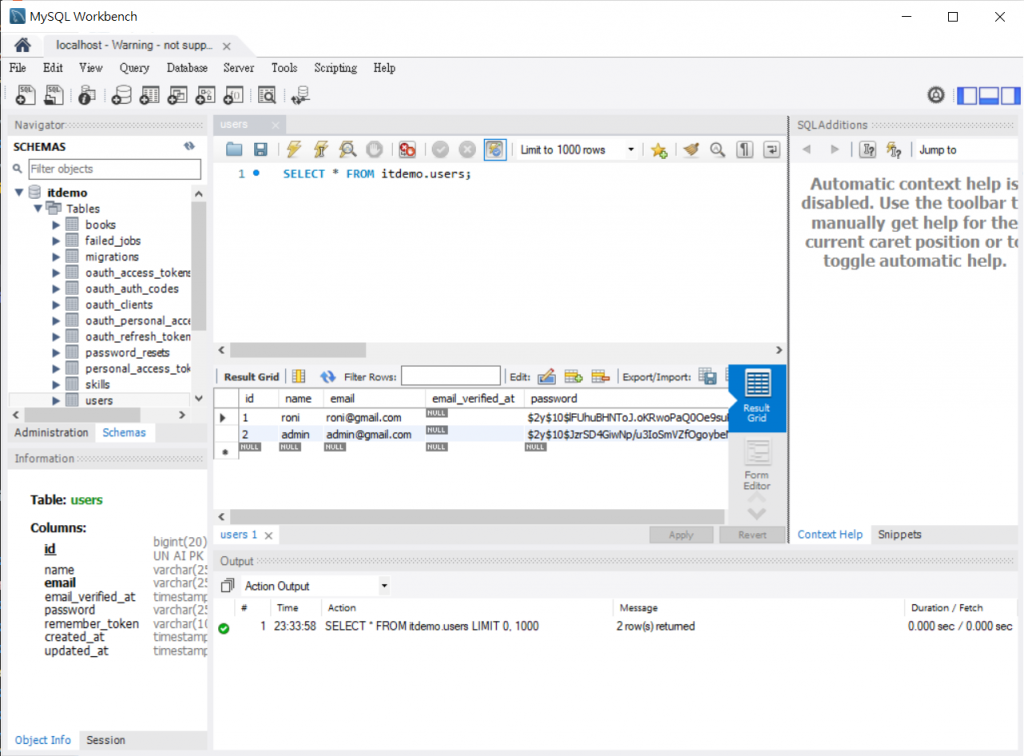Execute statement under cursor icon
Image resolution: width=1024 pixels, height=756 pixels.
pos(321,150)
